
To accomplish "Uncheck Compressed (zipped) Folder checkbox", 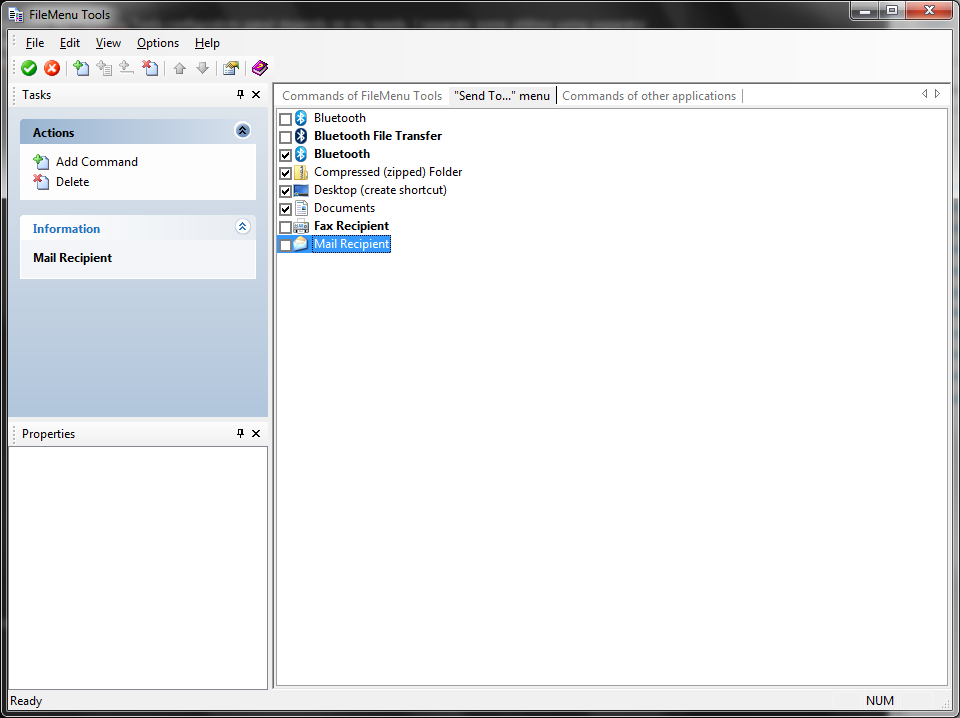I will pyautogui.click(x=285, y=173).
